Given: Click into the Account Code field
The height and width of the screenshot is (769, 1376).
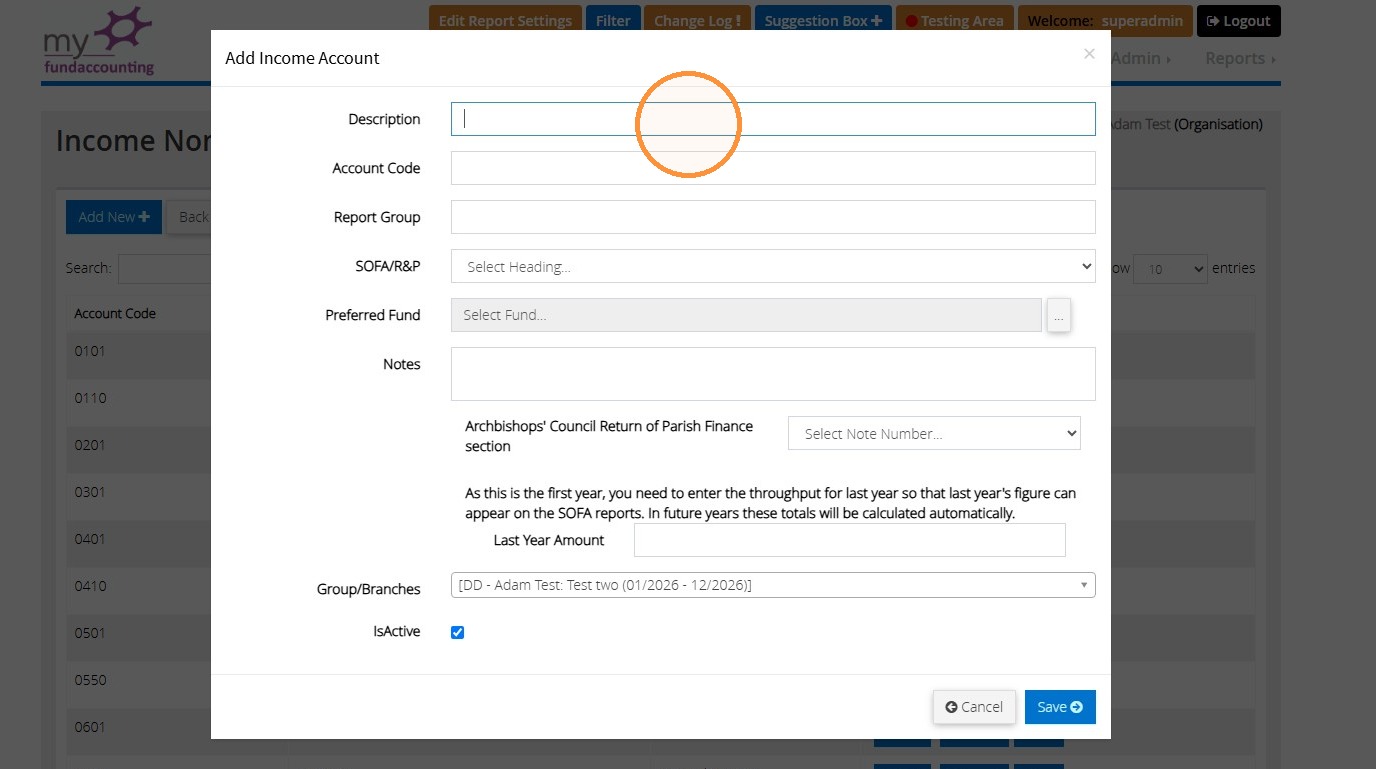Looking at the screenshot, I should (x=773, y=168).
